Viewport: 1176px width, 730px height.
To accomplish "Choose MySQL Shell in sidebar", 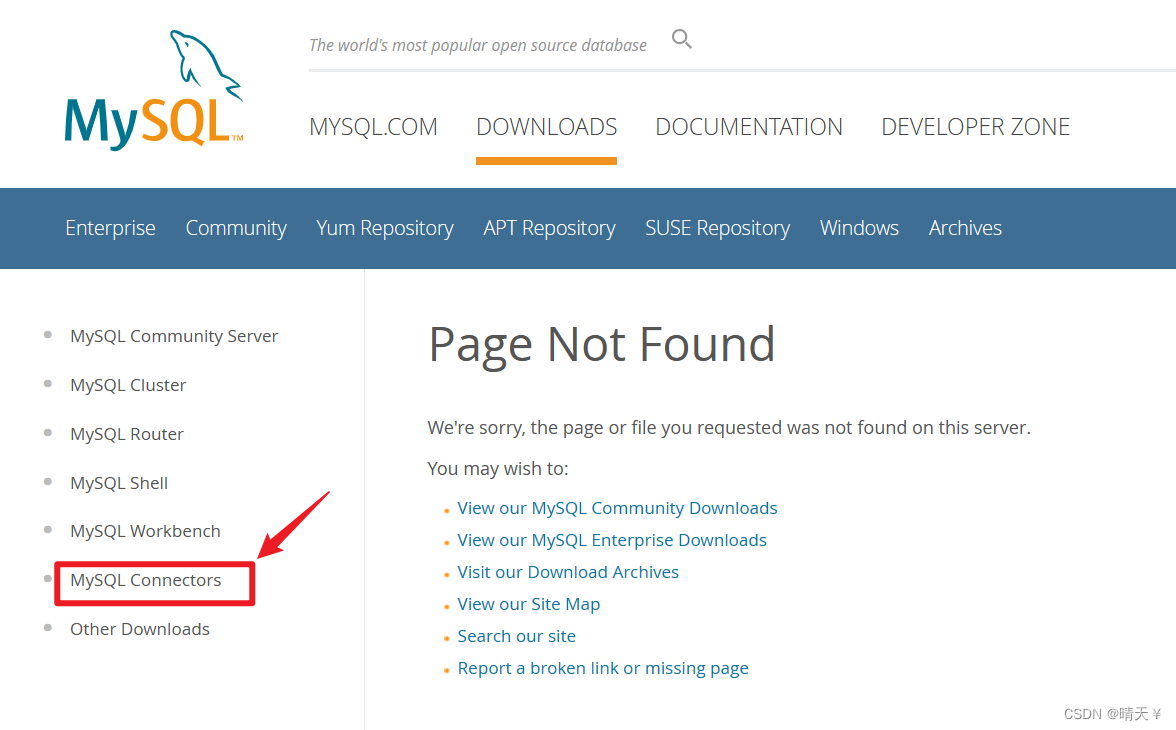I will 119,482.
